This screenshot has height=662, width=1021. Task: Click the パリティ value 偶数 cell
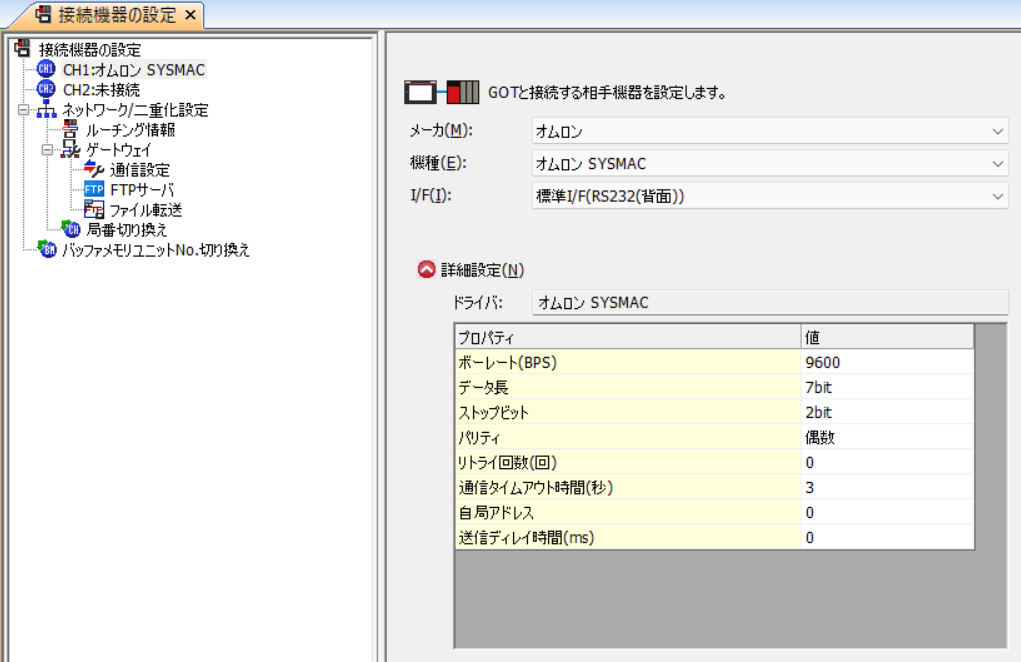tap(886, 437)
